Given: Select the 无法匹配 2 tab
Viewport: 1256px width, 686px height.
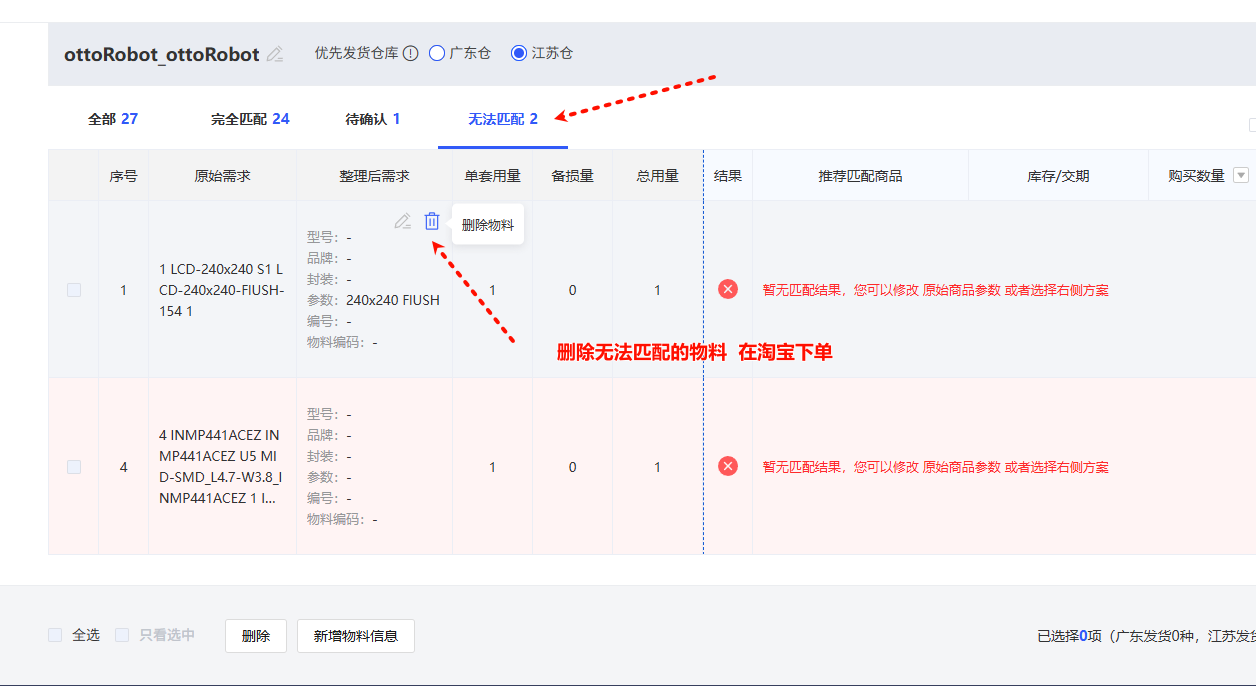Looking at the screenshot, I should point(503,119).
